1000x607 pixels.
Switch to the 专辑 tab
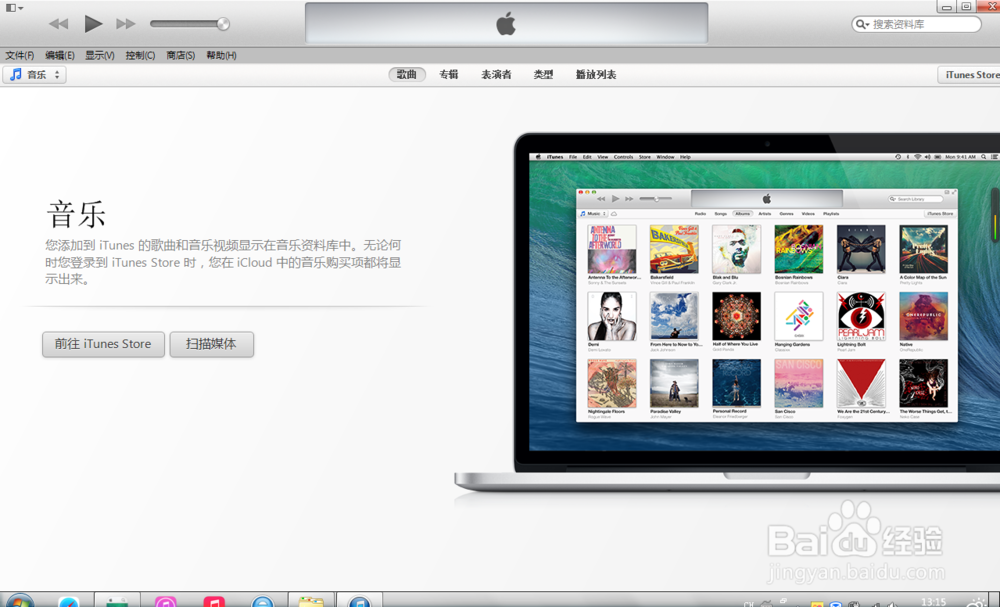tap(449, 75)
